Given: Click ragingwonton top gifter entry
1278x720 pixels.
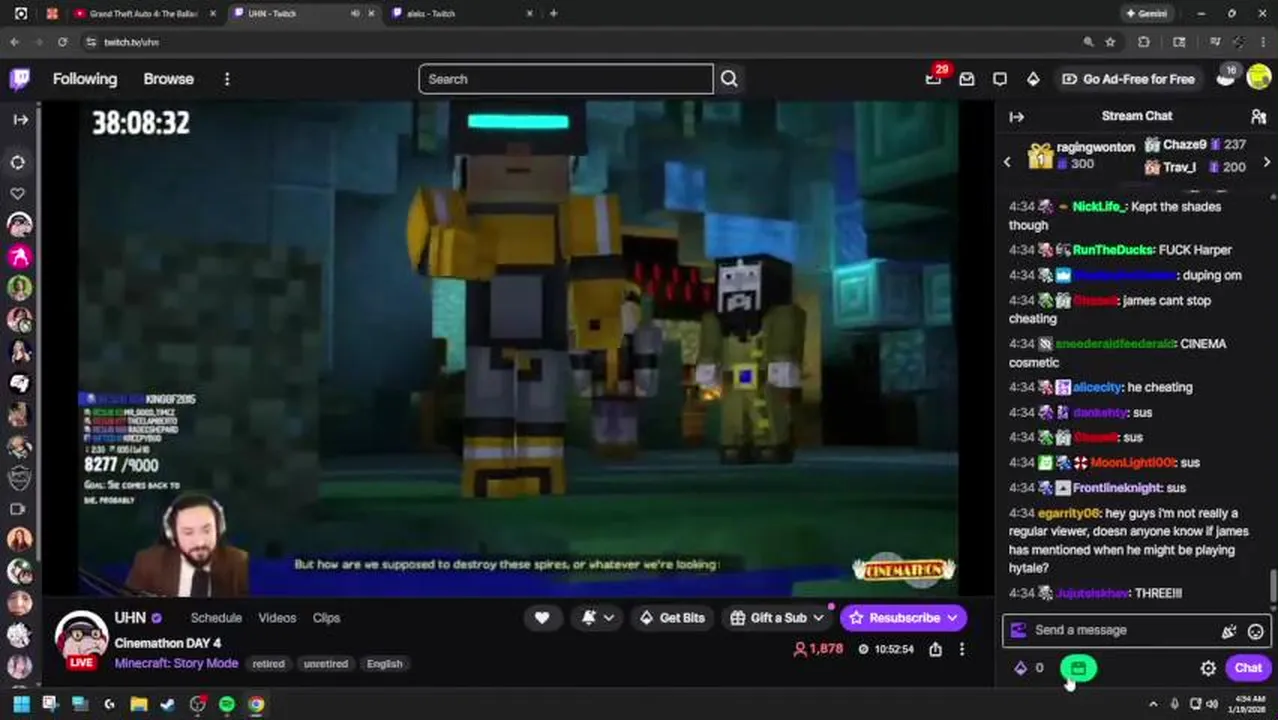Looking at the screenshot, I should pos(1083,155).
